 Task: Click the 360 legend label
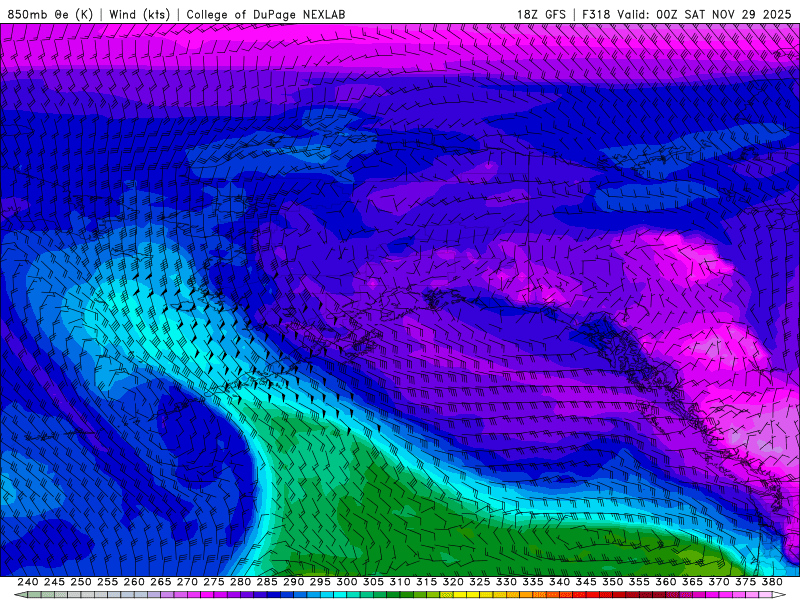click(666, 582)
